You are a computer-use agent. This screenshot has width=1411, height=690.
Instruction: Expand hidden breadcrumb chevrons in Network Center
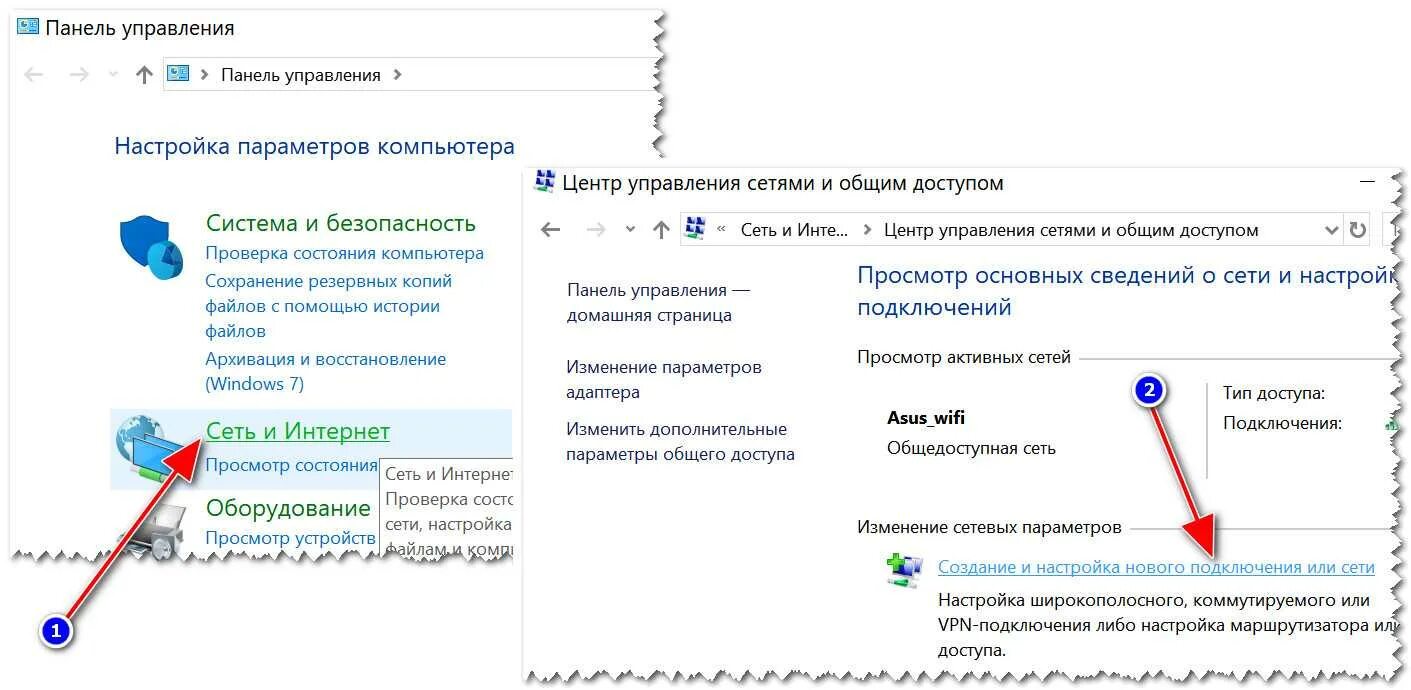point(720,230)
